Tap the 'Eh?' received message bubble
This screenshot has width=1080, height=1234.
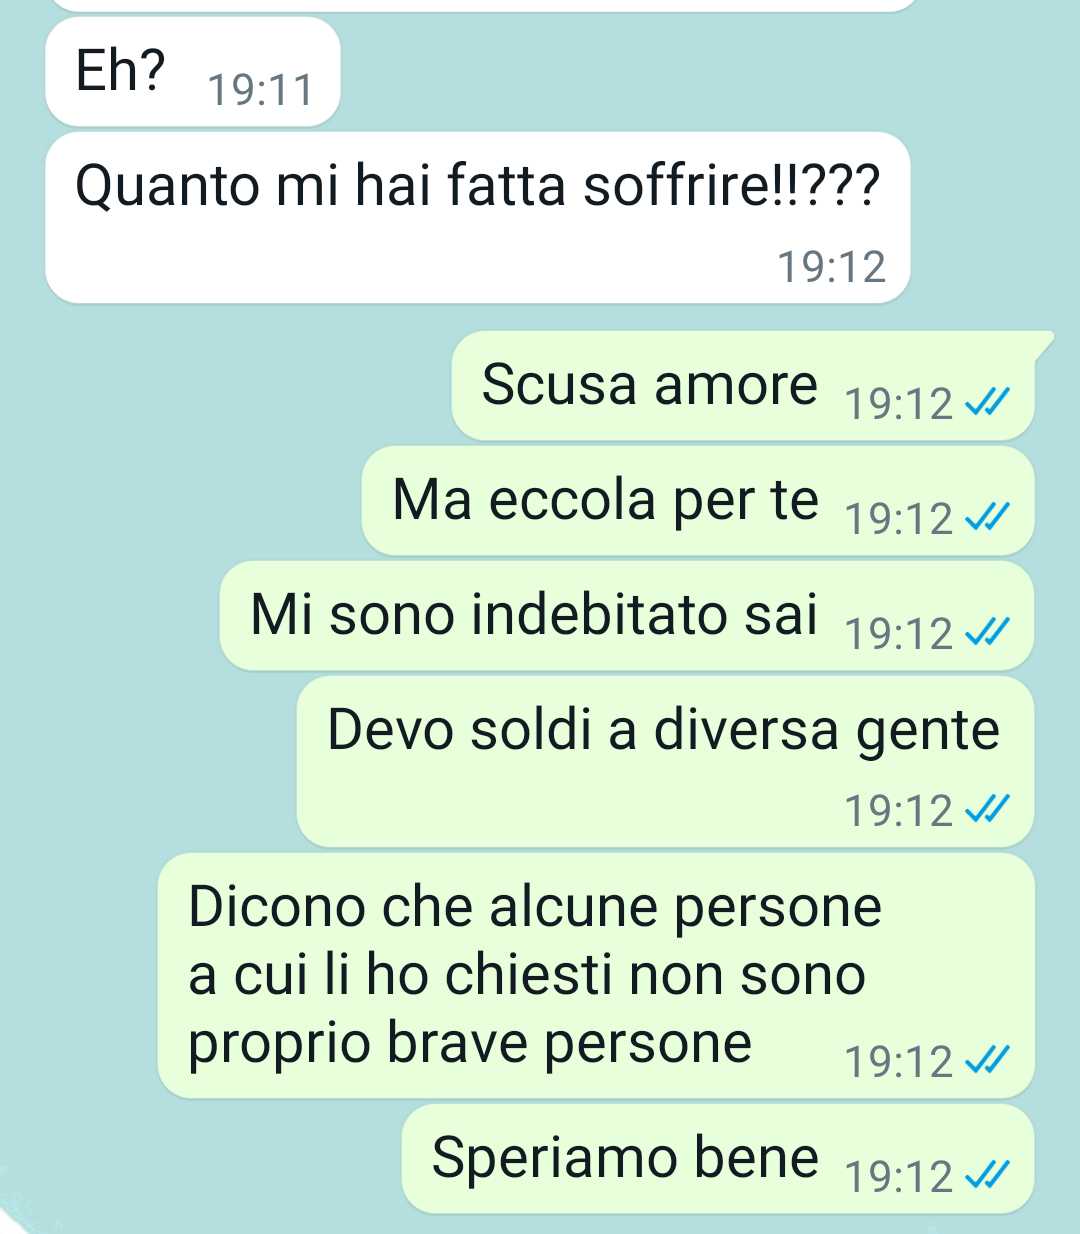coord(193,72)
